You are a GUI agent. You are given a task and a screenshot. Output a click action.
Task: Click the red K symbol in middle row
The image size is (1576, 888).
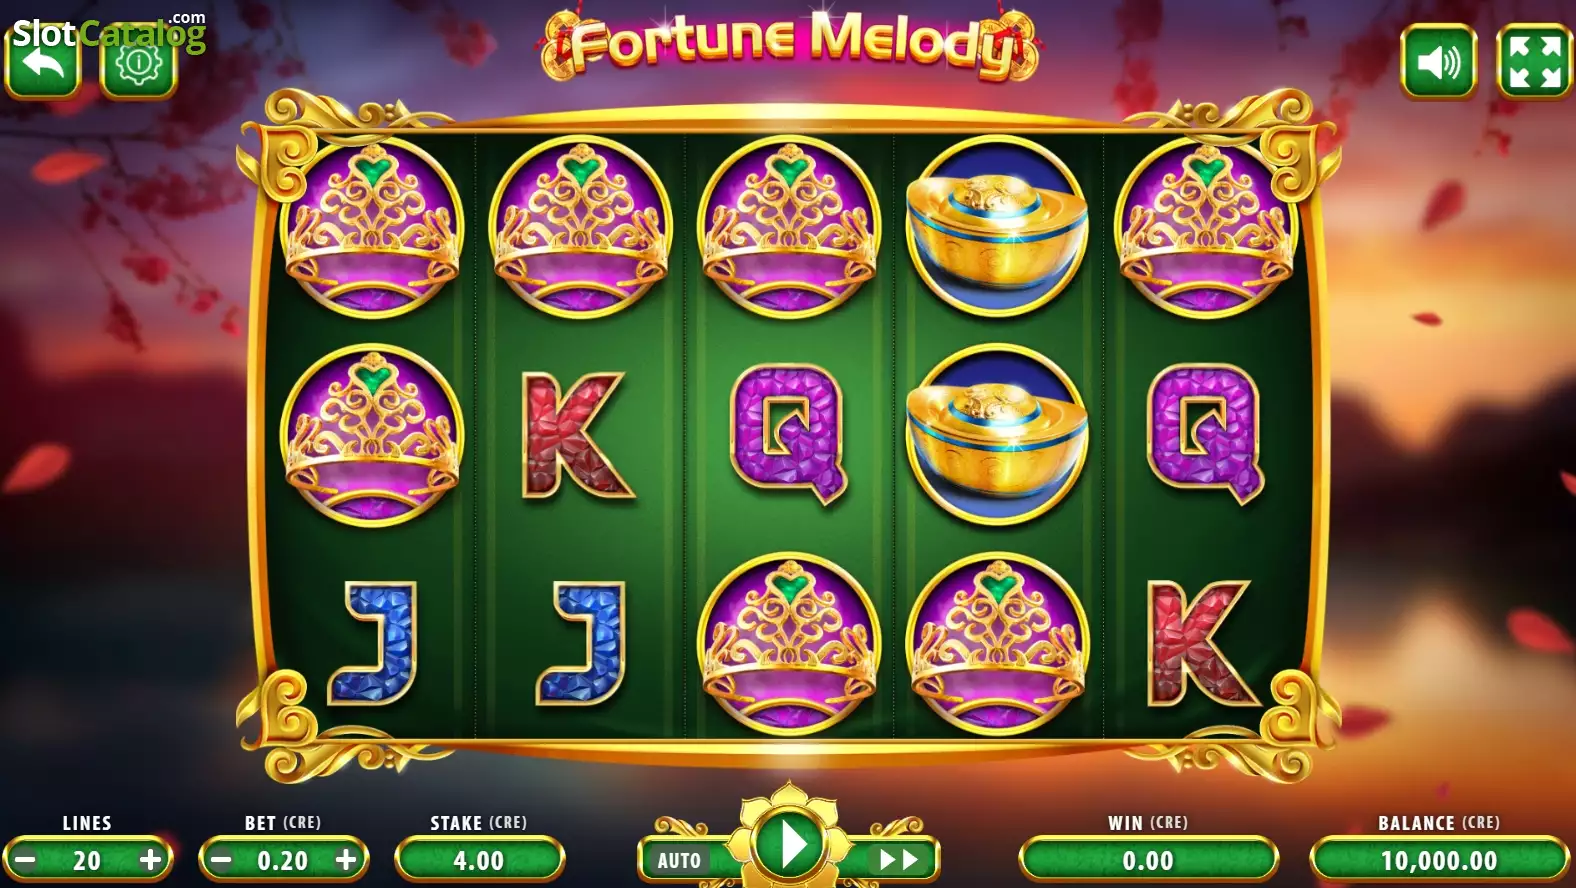click(x=577, y=435)
